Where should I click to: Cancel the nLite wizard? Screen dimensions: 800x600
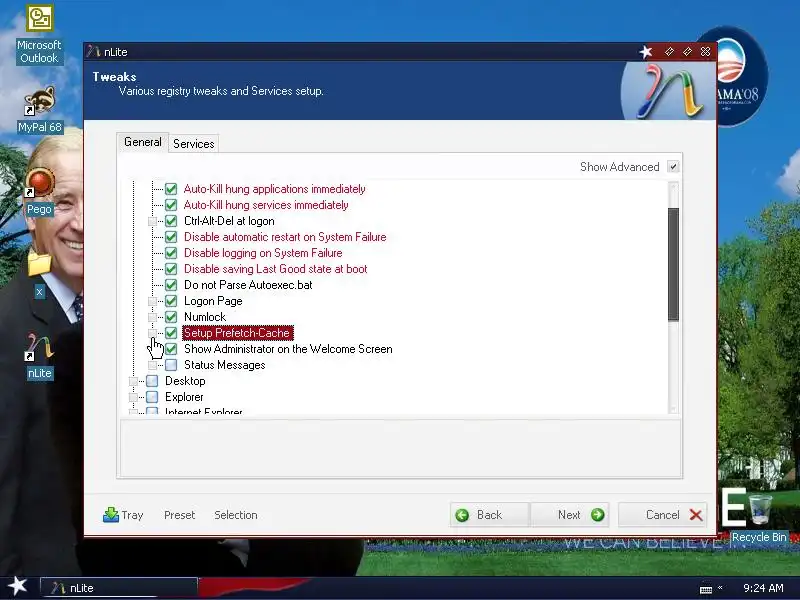click(663, 515)
